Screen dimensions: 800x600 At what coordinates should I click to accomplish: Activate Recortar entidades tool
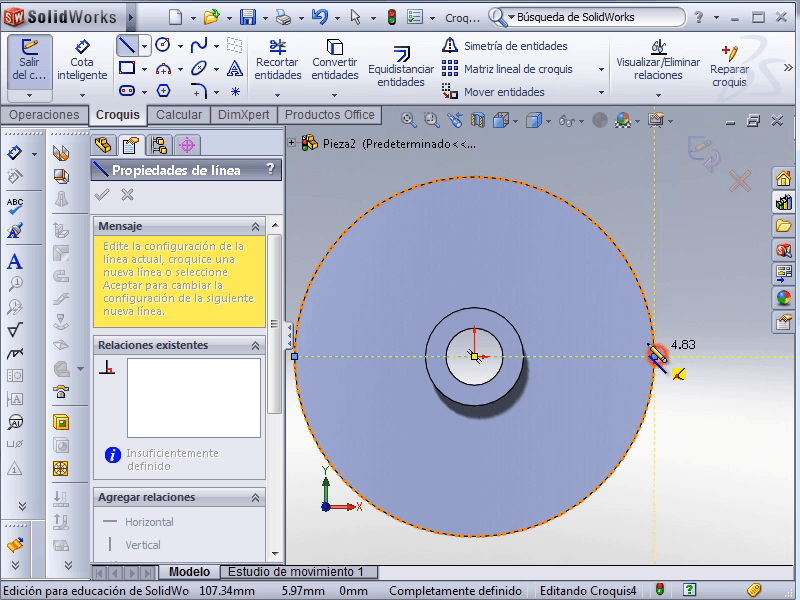click(277, 60)
